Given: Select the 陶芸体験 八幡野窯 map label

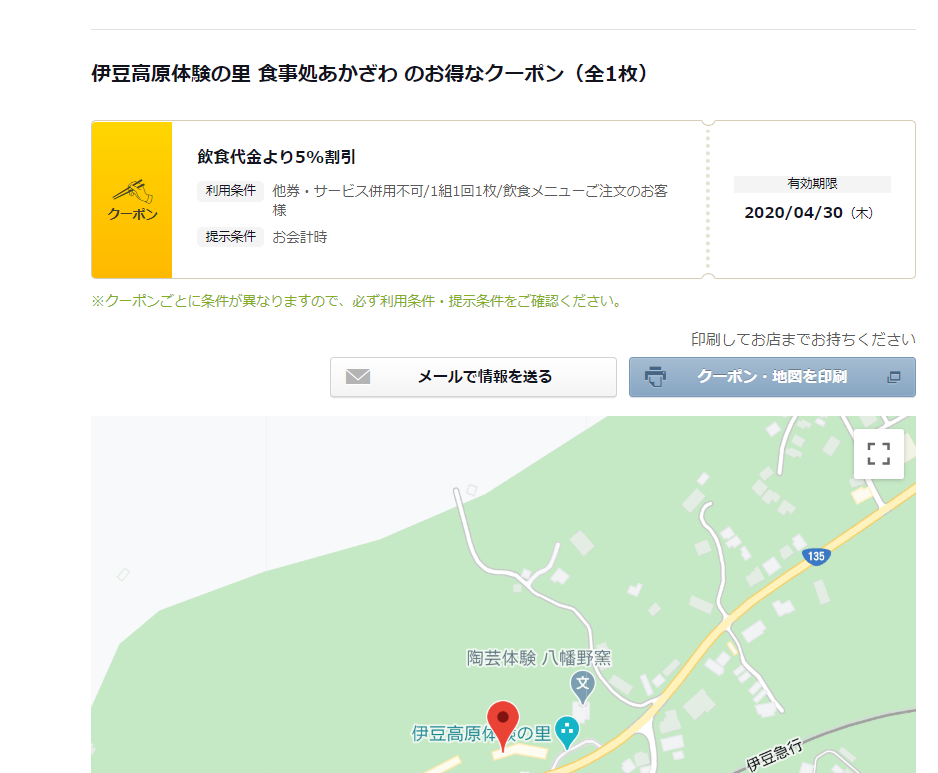Looking at the screenshot, I should tap(538, 658).
